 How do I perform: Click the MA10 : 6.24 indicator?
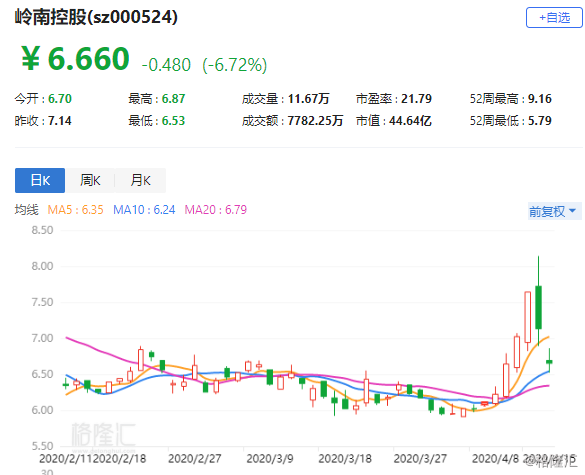pos(144,210)
